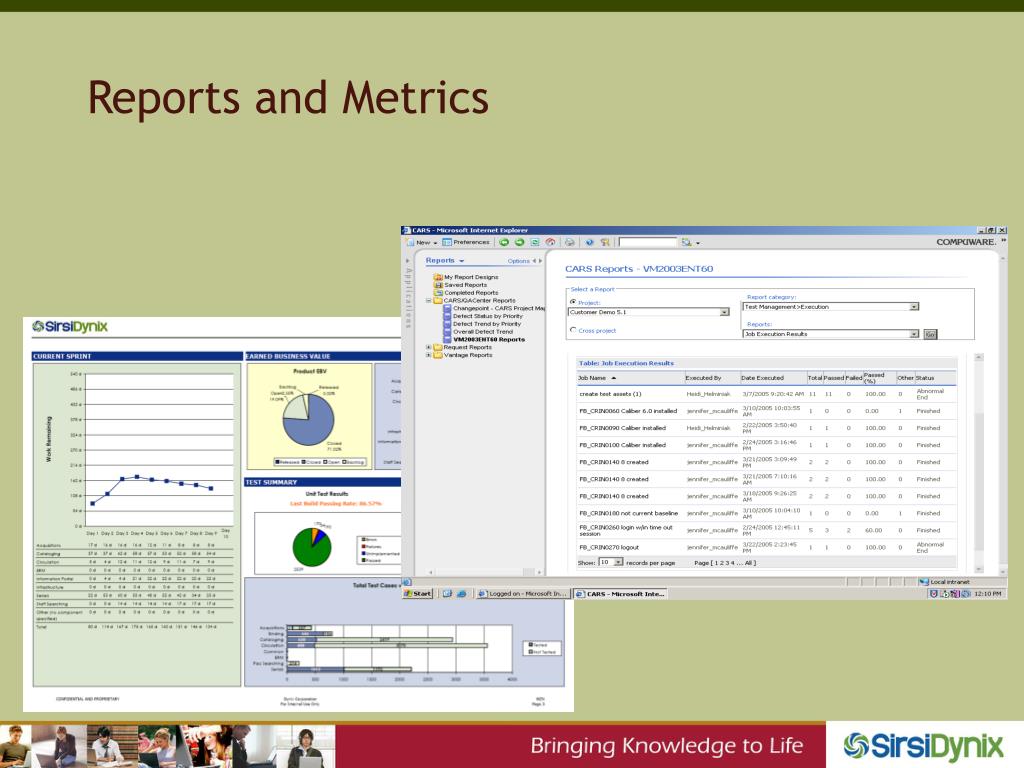Screen dimensions: 1024x768
Task: Switch to 'Logged on - Microsoft In...' taskbar window
Action: pos(522,594)
